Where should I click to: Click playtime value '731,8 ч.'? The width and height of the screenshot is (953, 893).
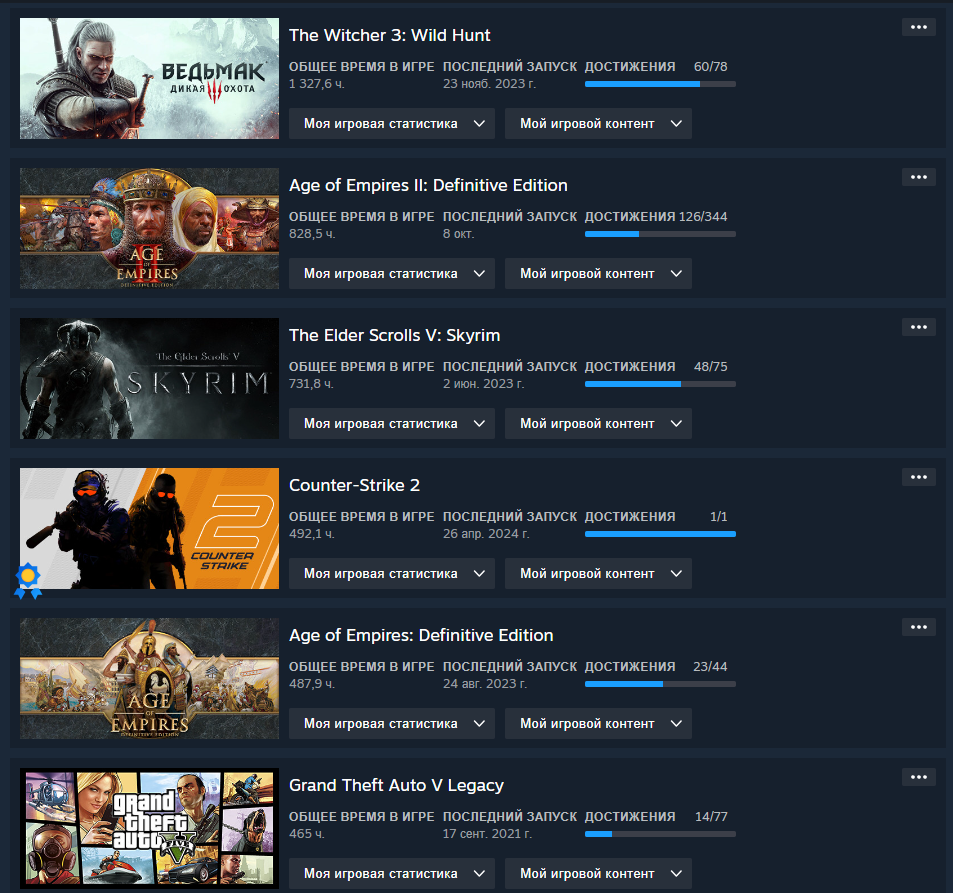pos(311,384)
